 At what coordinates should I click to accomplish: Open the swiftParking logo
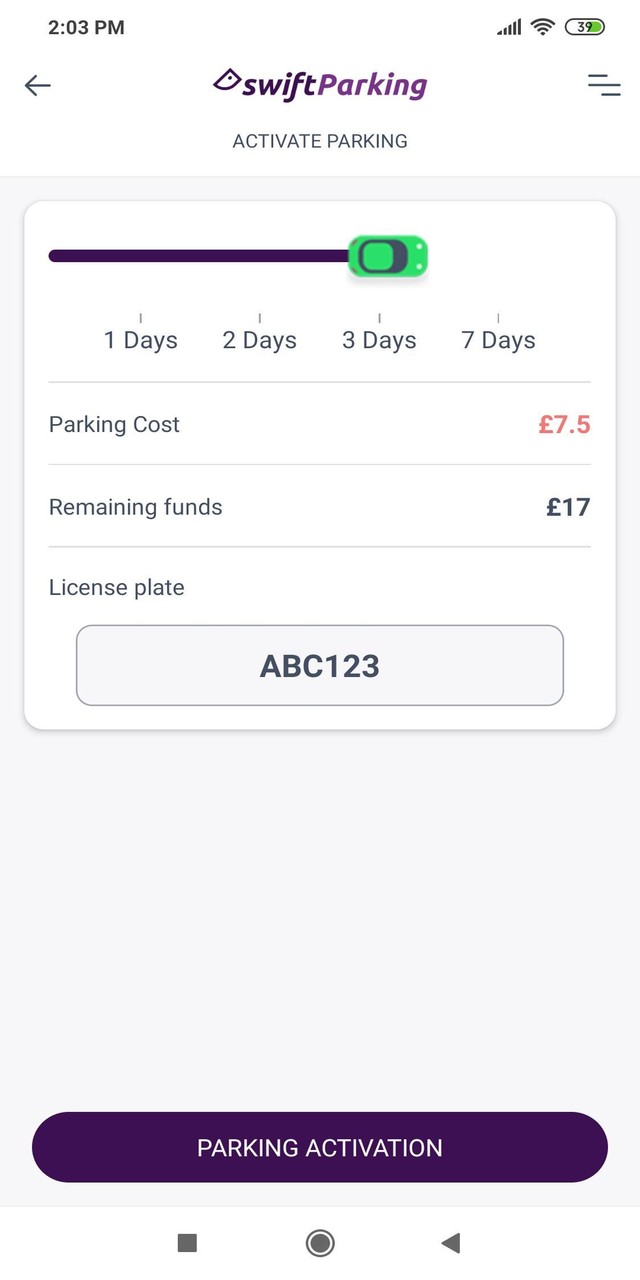tap(319, 85)
